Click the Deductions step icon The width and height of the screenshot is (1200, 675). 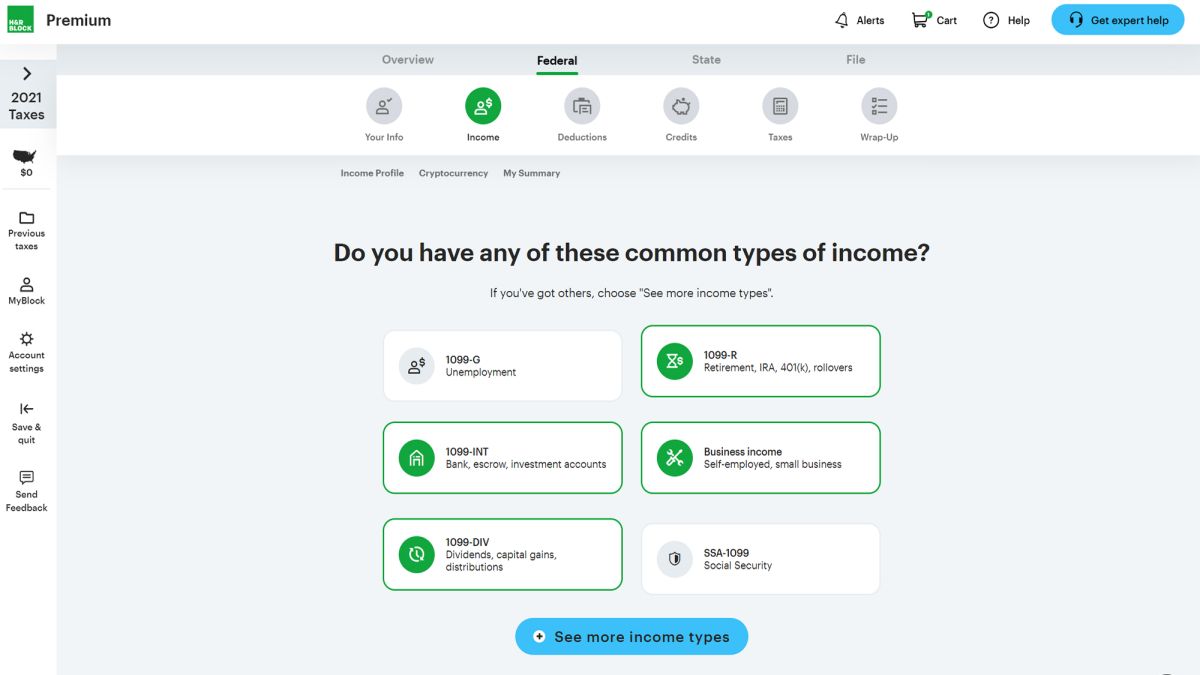pos(582,106)
